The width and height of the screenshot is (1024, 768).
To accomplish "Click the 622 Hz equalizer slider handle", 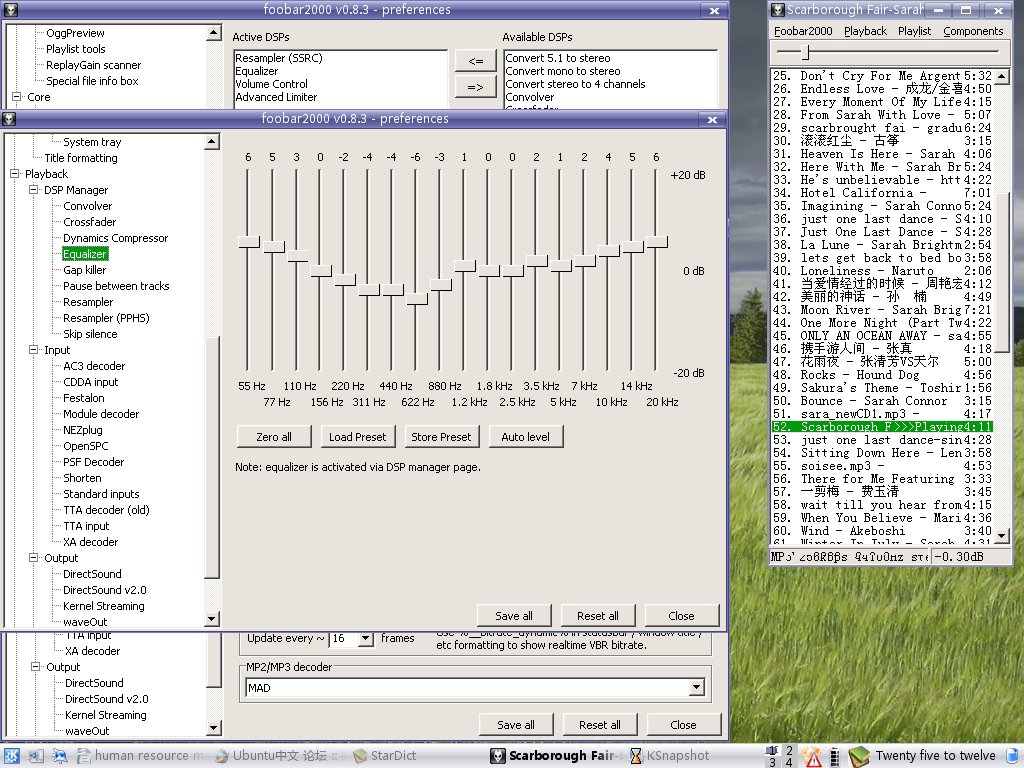I will pyautogui.click(x=417, y=299).
